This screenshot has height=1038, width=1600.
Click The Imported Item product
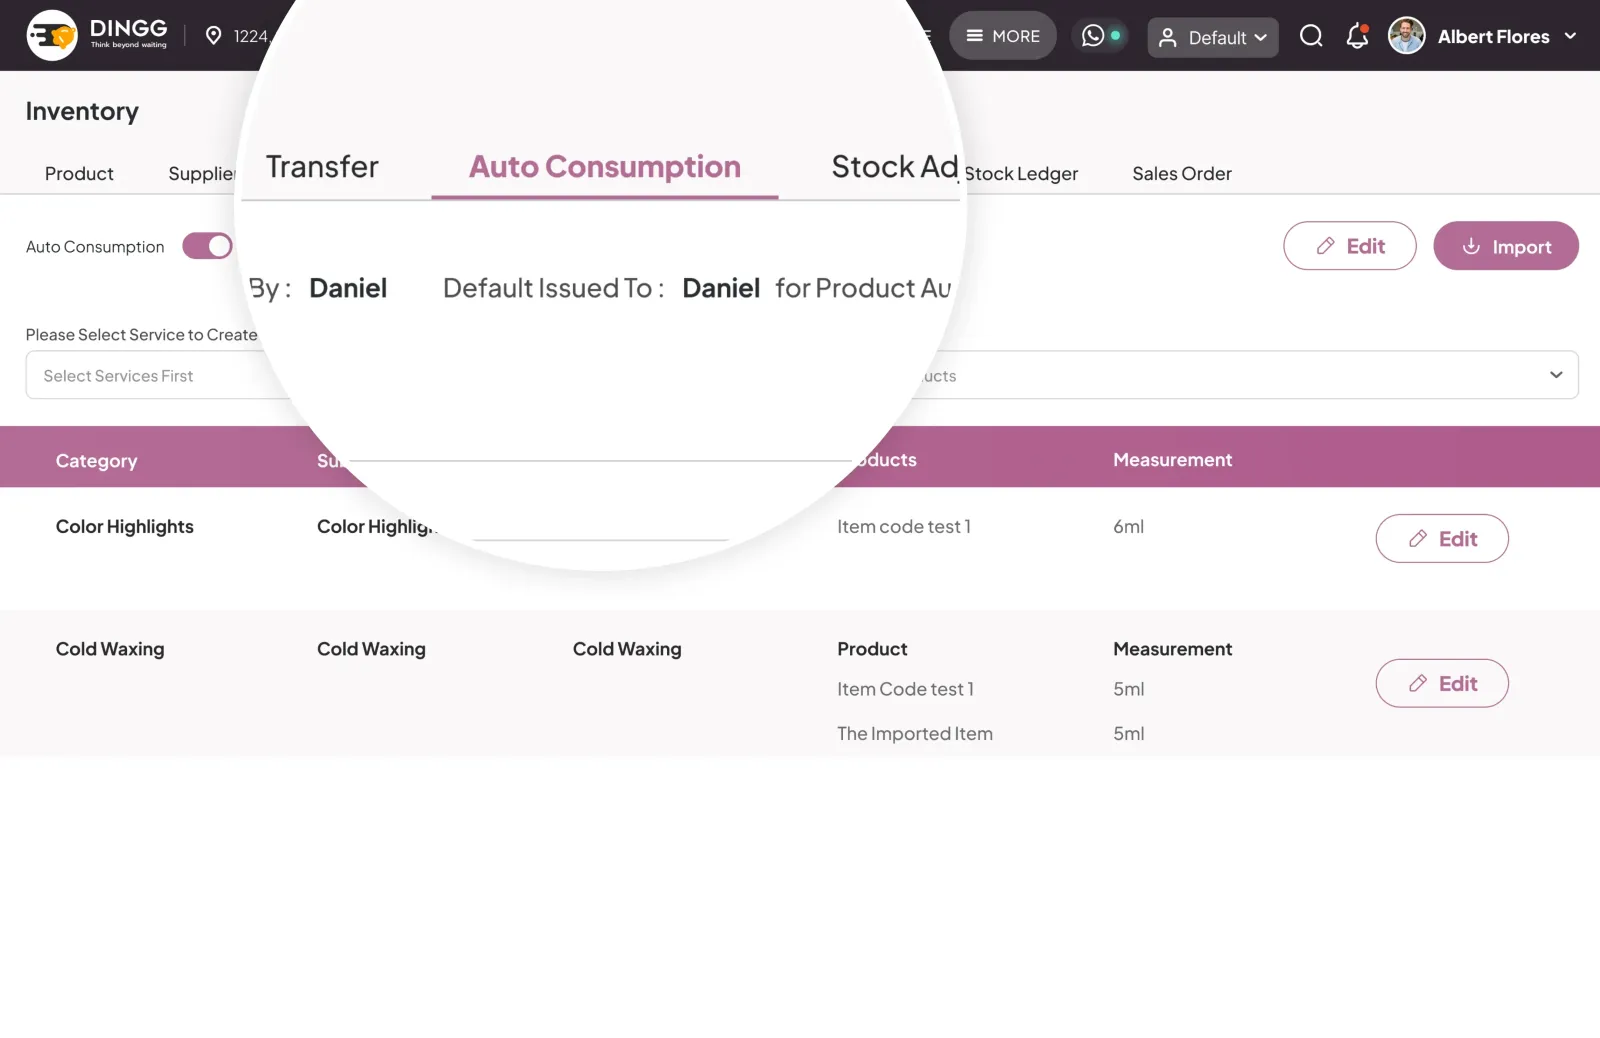(x=914, y=733)
